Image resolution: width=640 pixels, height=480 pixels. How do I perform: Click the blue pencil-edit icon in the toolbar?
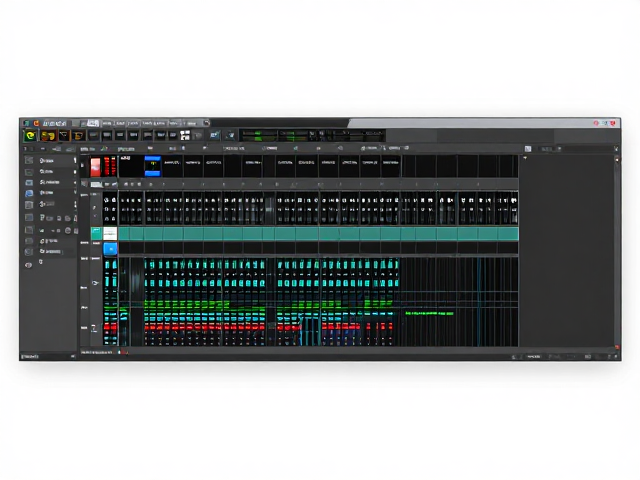click(x=215, y=135)
